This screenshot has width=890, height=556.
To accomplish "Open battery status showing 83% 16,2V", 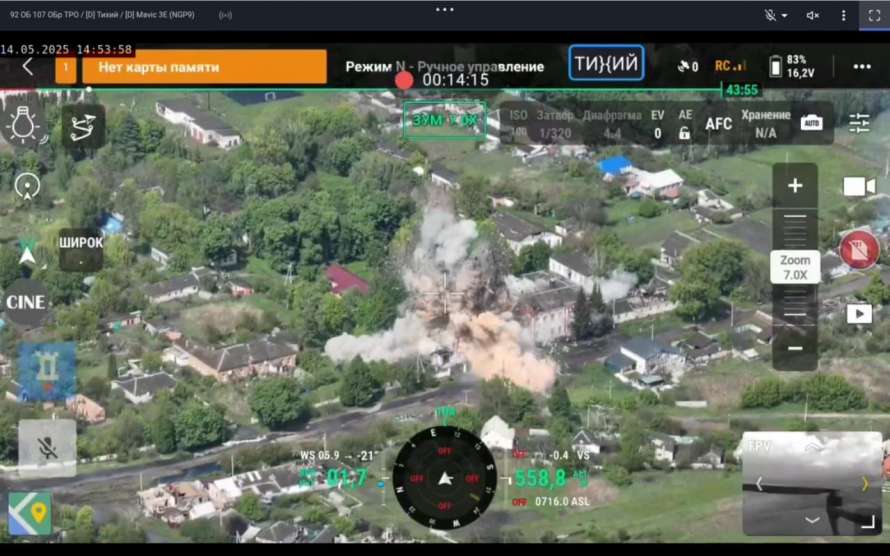I will [792, 66].
